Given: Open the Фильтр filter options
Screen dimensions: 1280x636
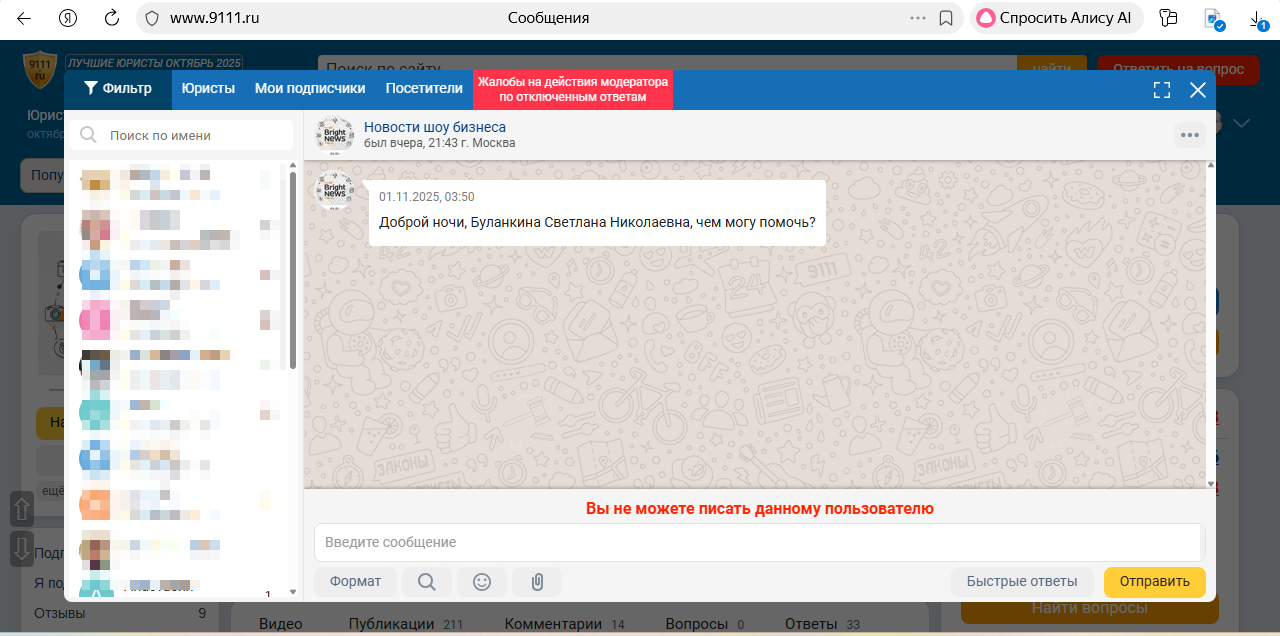Looking at the screenshot, I should 118,89.
